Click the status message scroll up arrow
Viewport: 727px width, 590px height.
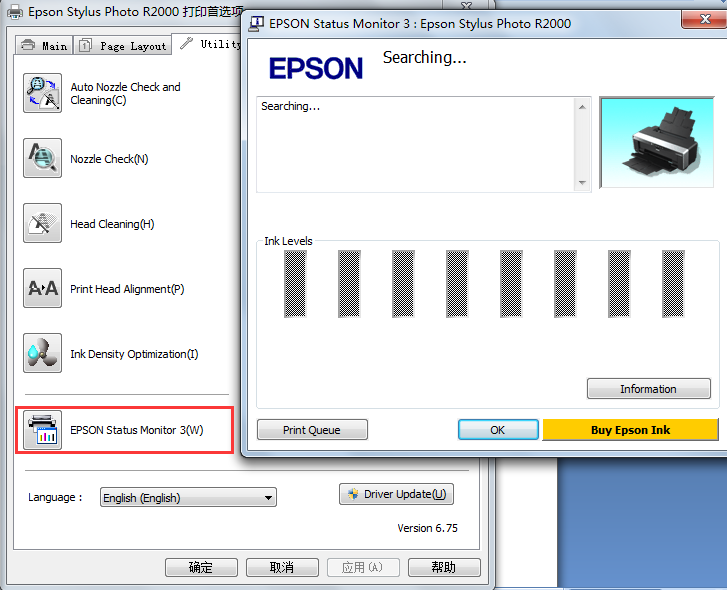pyautogui.click(x=582, y=107)
